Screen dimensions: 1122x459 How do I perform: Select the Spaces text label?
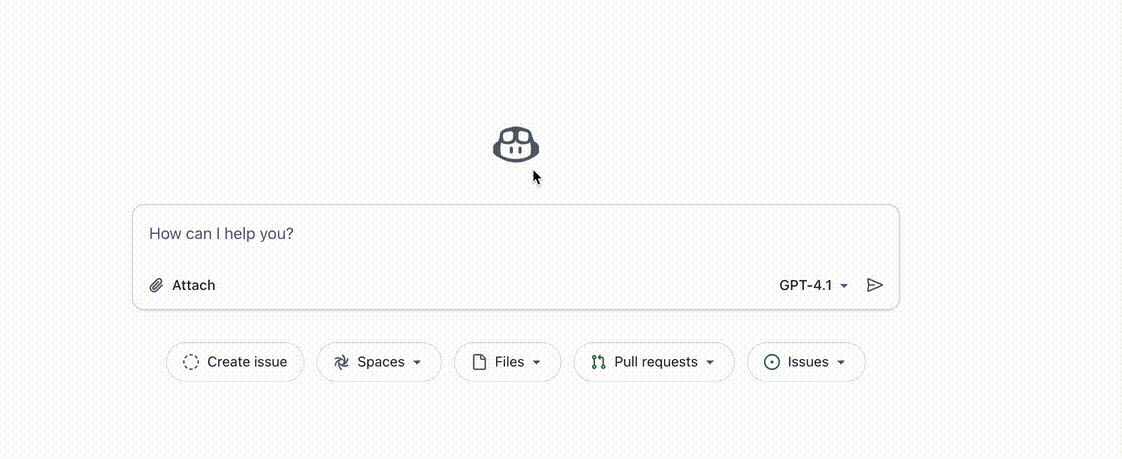pos(381,362)
